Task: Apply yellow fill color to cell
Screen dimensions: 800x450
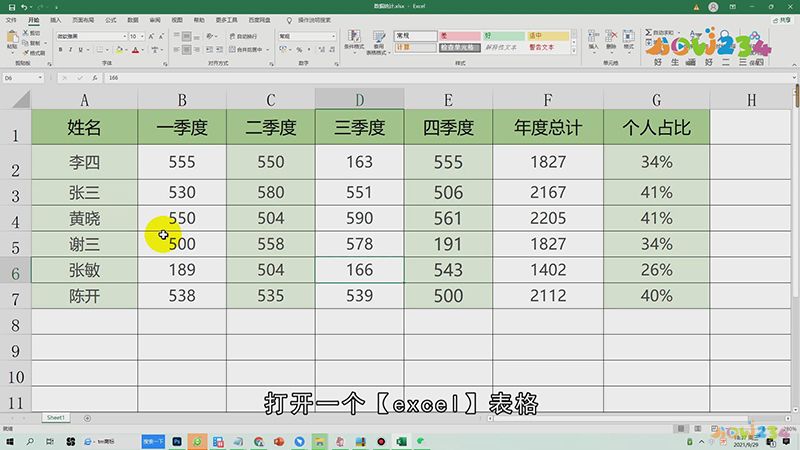Action: point(119,50)
